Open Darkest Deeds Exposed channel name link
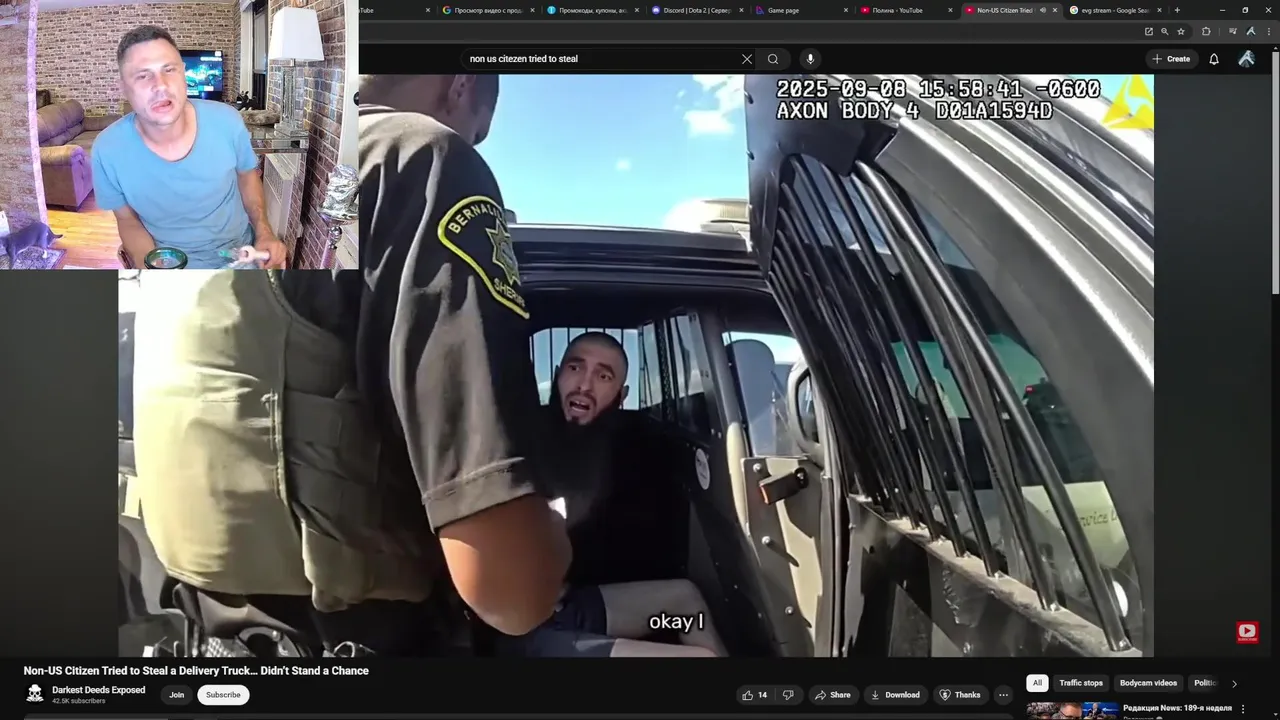The image size is (1280, 720). point(98,690)
